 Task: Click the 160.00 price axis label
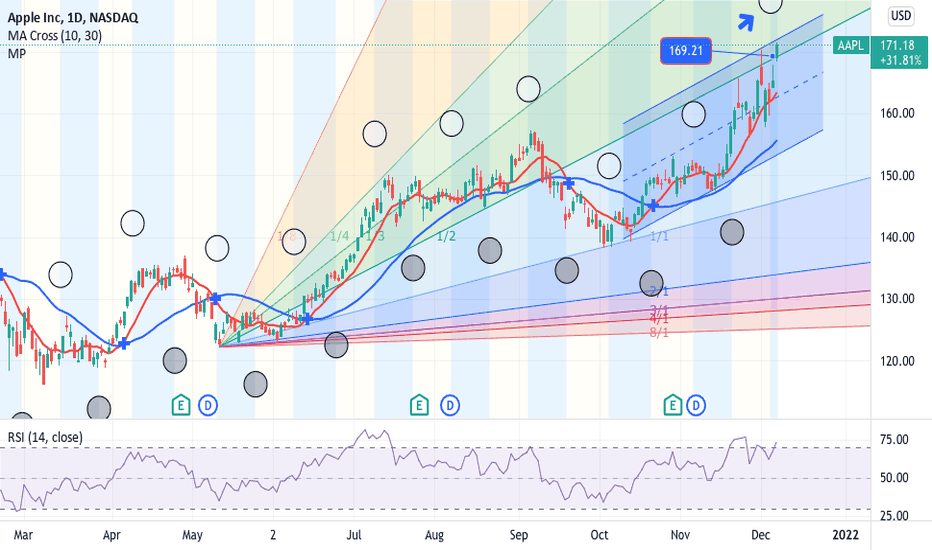coord(897,113)
